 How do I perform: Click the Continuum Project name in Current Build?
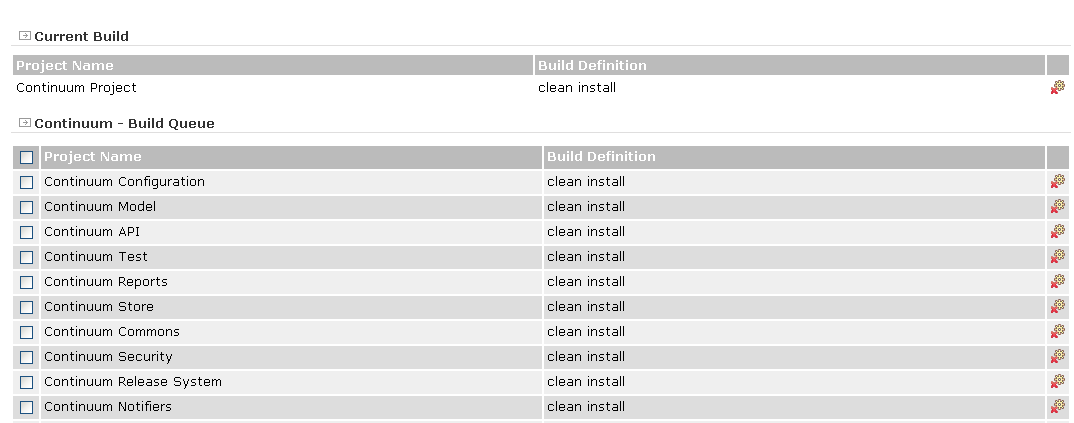76,88
